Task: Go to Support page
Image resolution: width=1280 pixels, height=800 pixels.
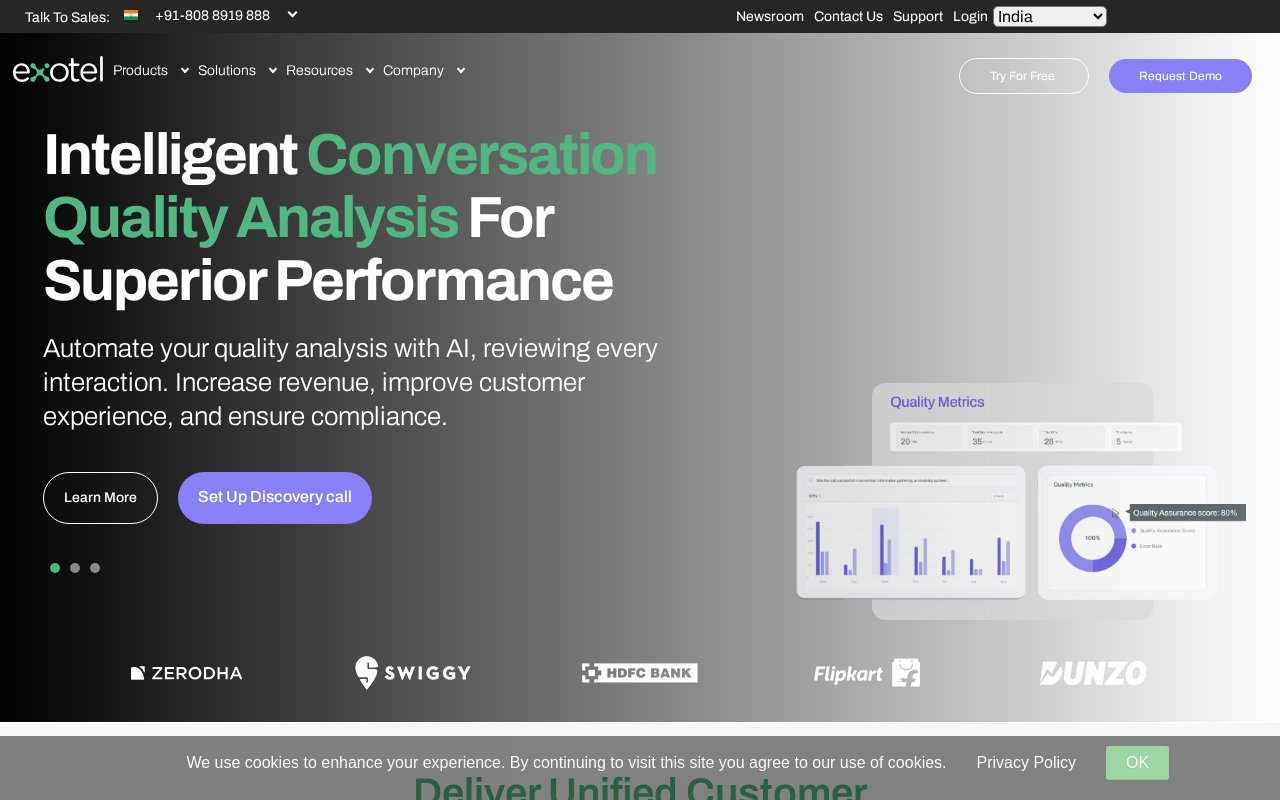Action: (x=918, y=16)
